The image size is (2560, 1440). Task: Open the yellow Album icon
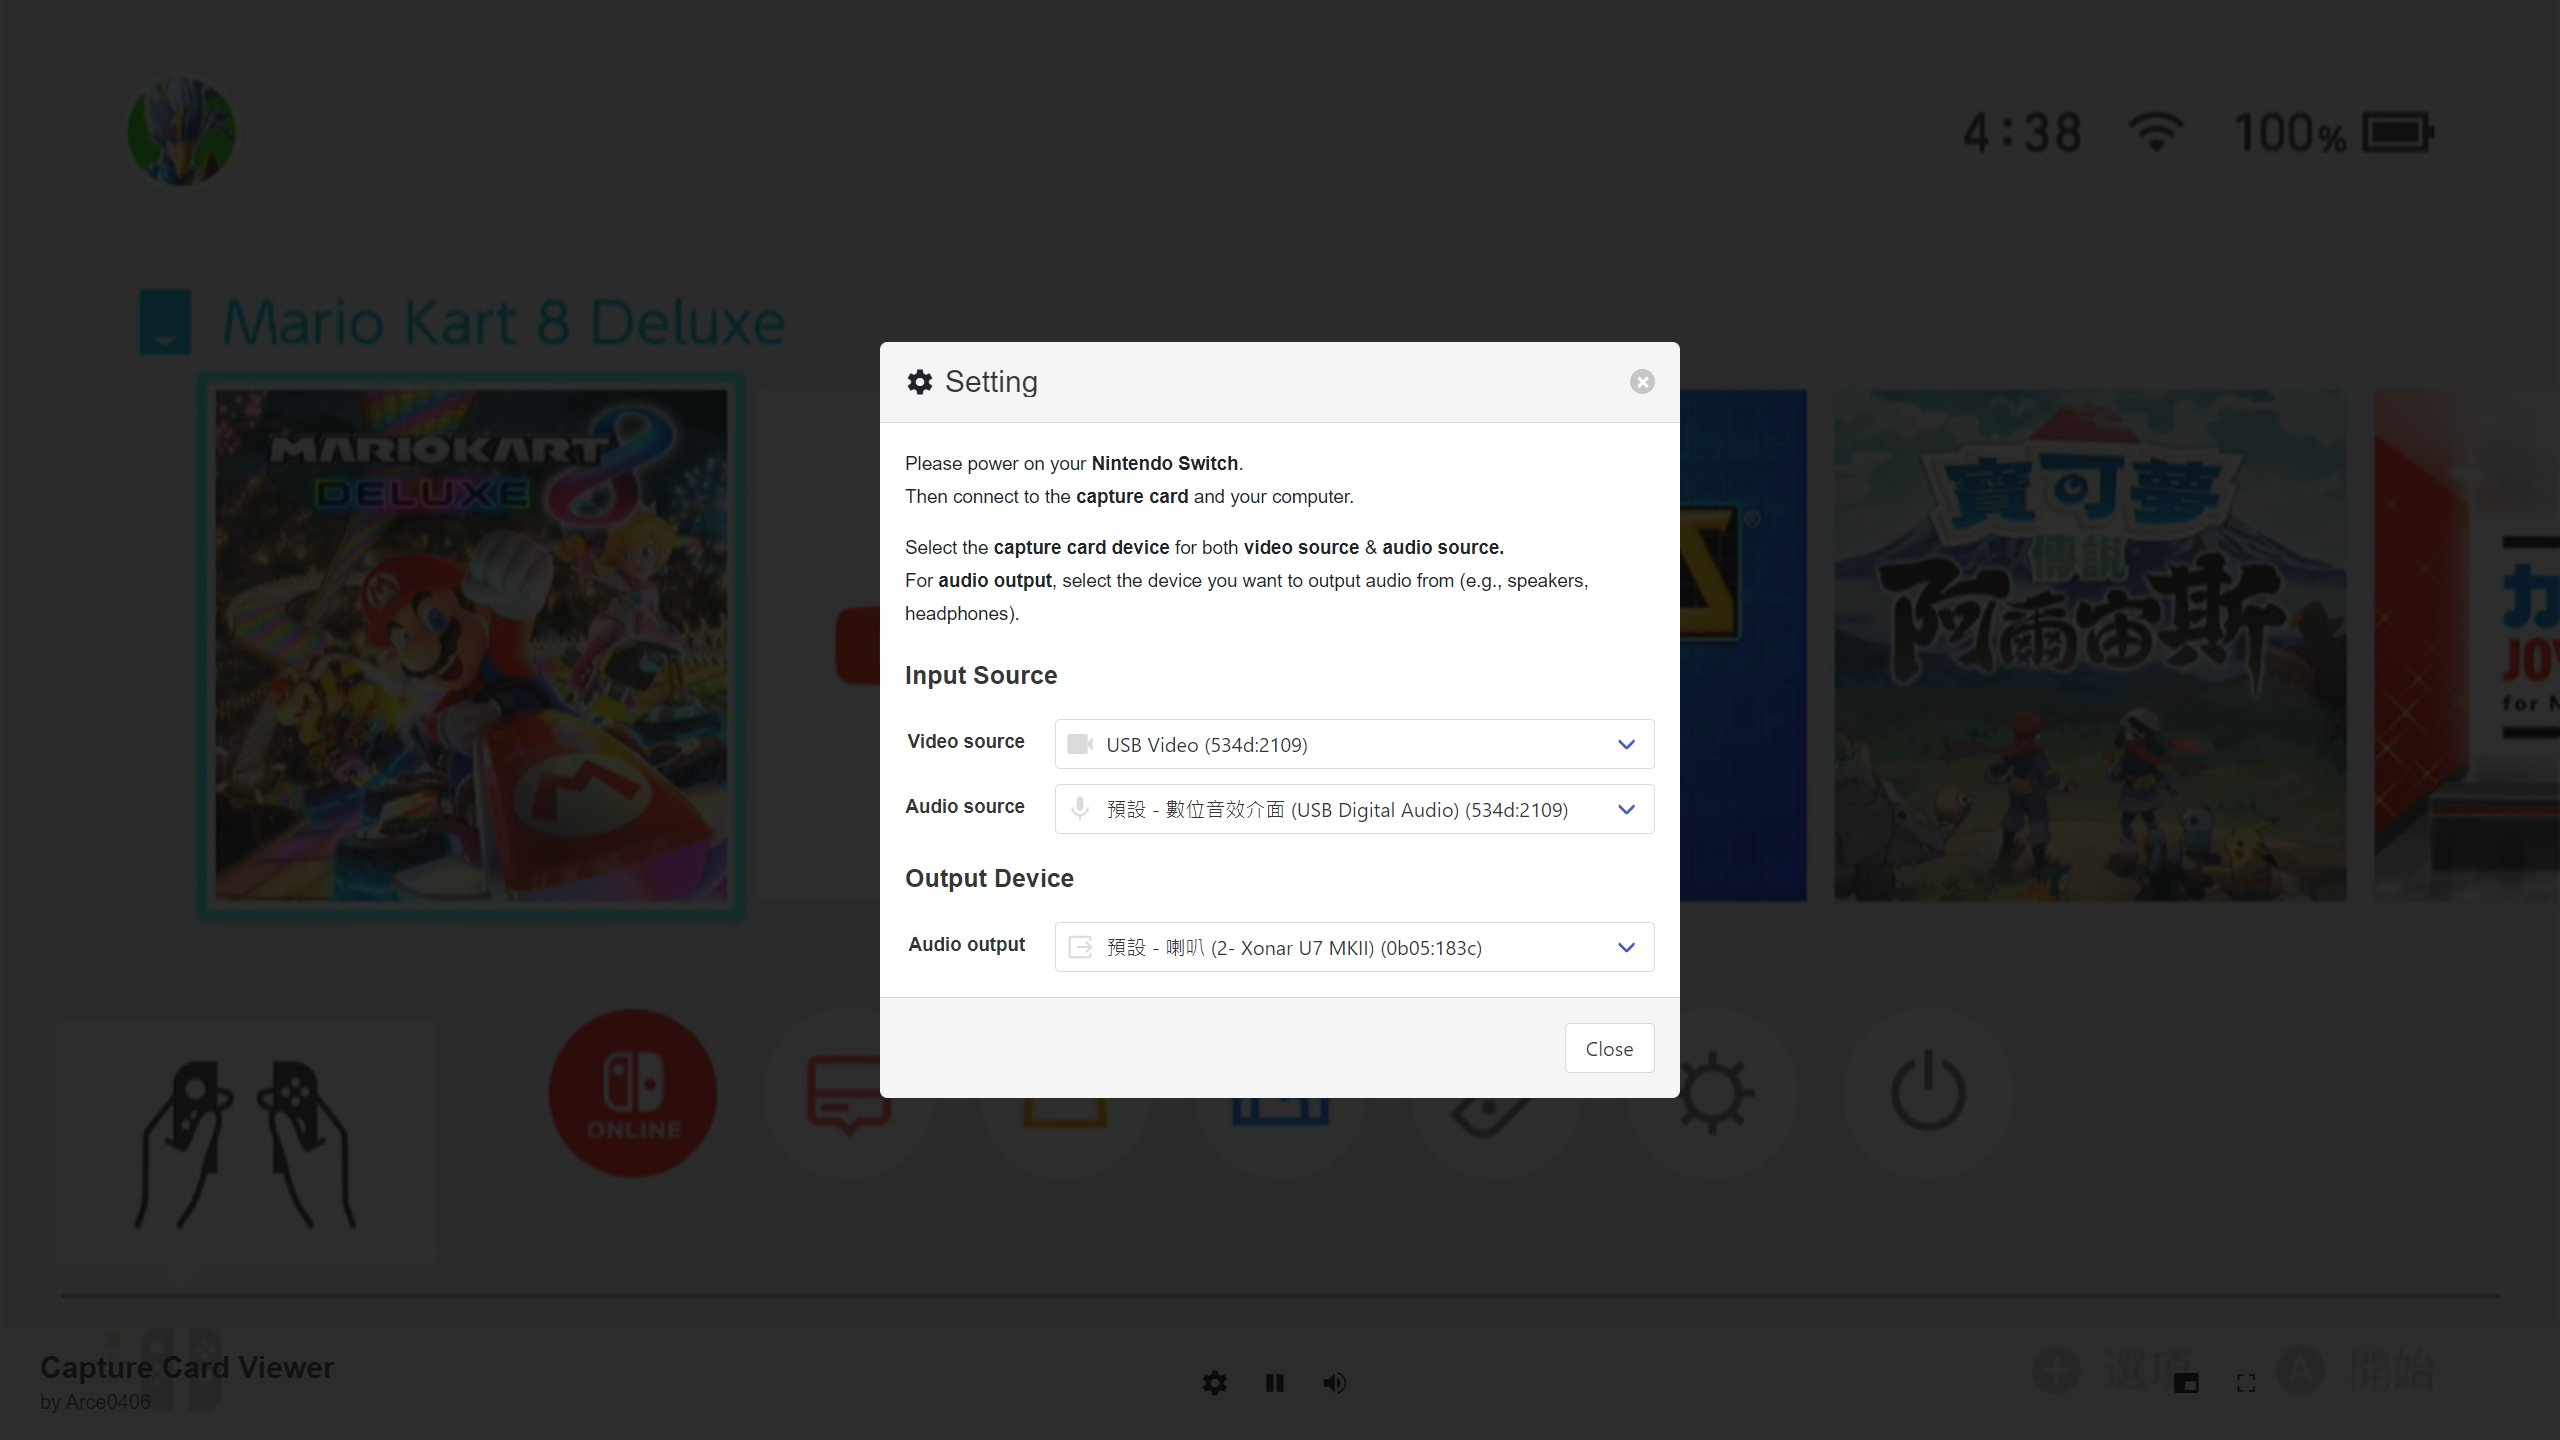click(x=1065, y=1093)
